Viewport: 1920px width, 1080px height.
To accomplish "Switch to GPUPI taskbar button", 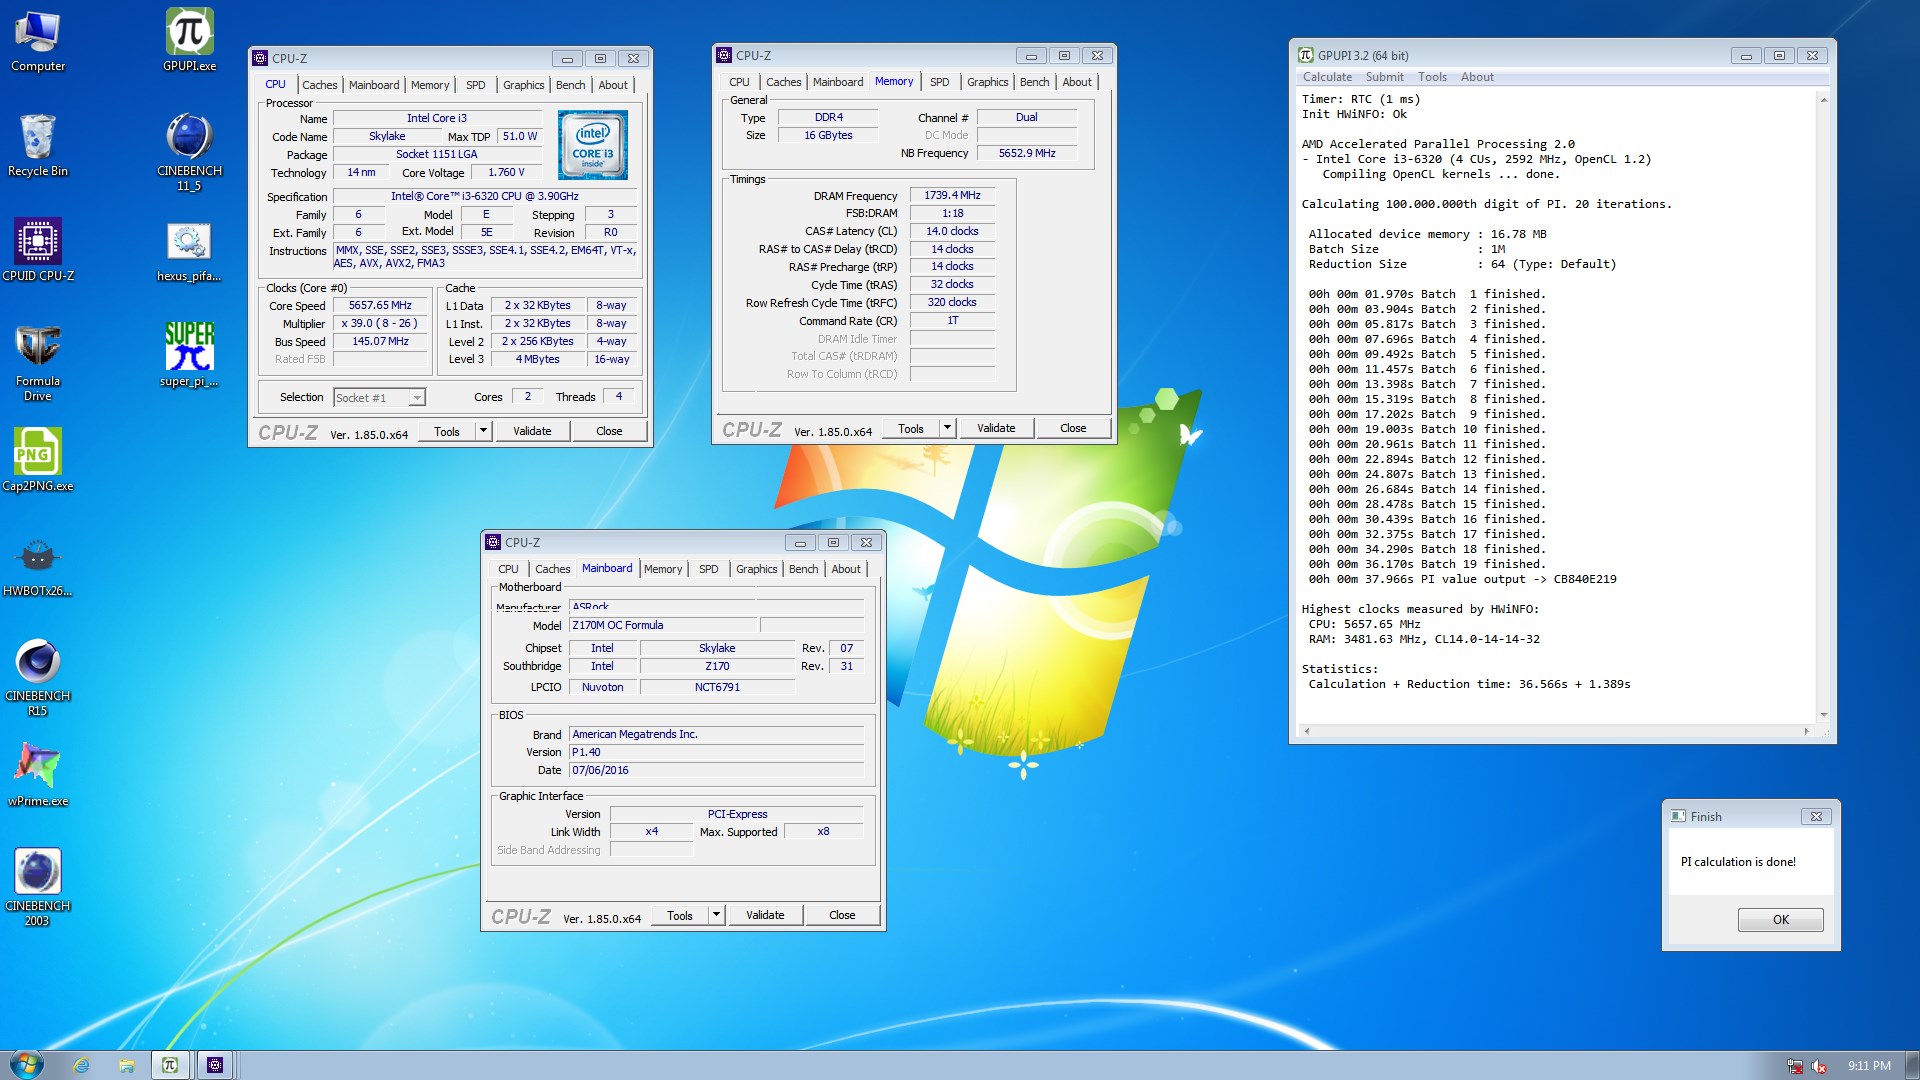I will point(170,1065).
